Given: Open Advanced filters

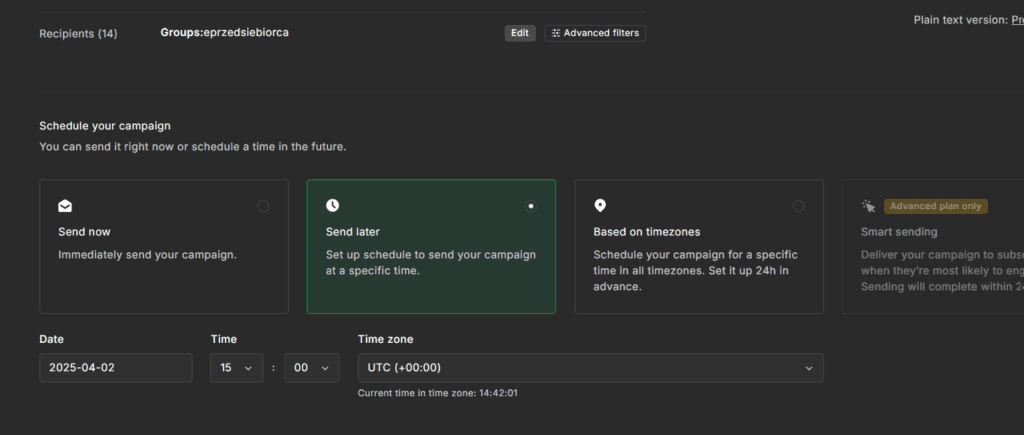Looking at the screenshot, I should tap(595, 33).
